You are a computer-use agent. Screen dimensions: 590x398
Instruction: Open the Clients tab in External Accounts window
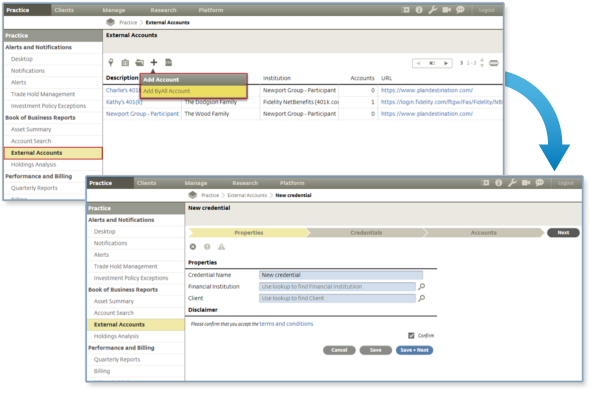(64, 10)
